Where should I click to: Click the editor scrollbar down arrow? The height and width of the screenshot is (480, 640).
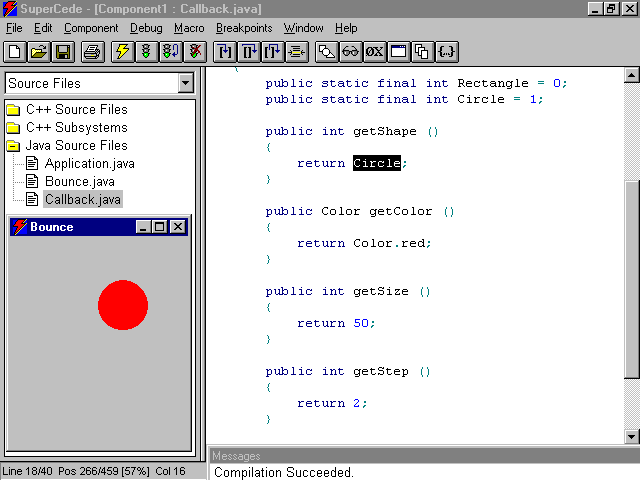[x=631, y=437]
